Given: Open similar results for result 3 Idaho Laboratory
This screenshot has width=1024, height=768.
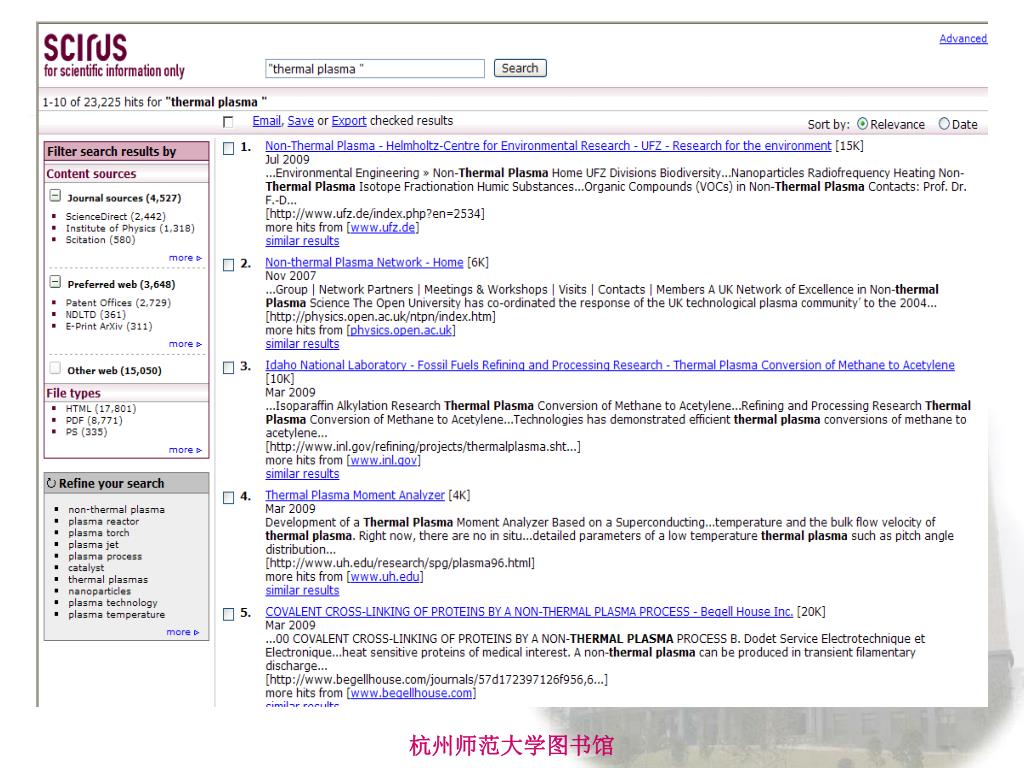Looking at the screenshot, I should (x=302, y=474).
